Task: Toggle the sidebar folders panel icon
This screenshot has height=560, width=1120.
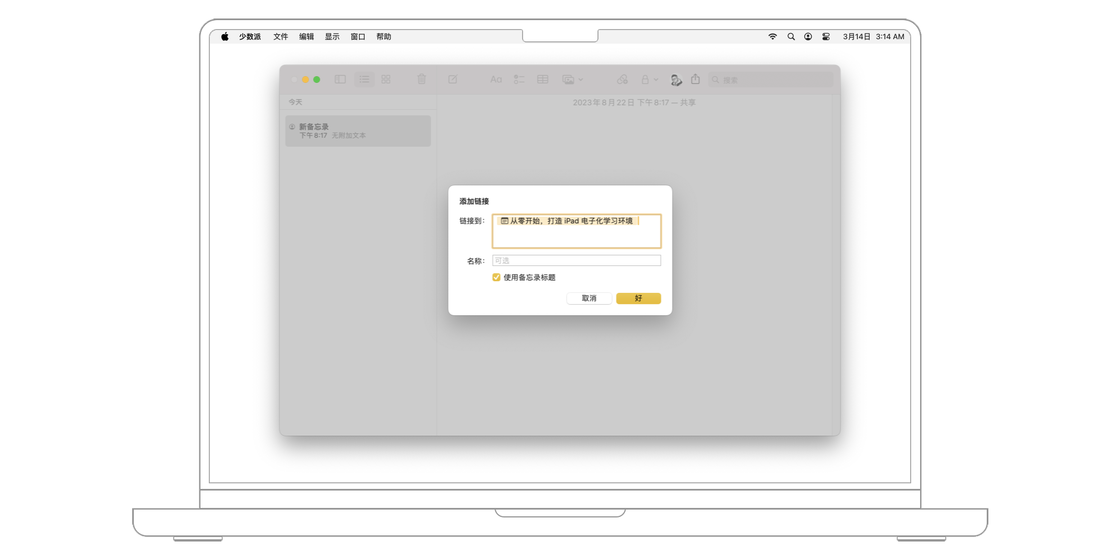Action: [x=340, y=80]
